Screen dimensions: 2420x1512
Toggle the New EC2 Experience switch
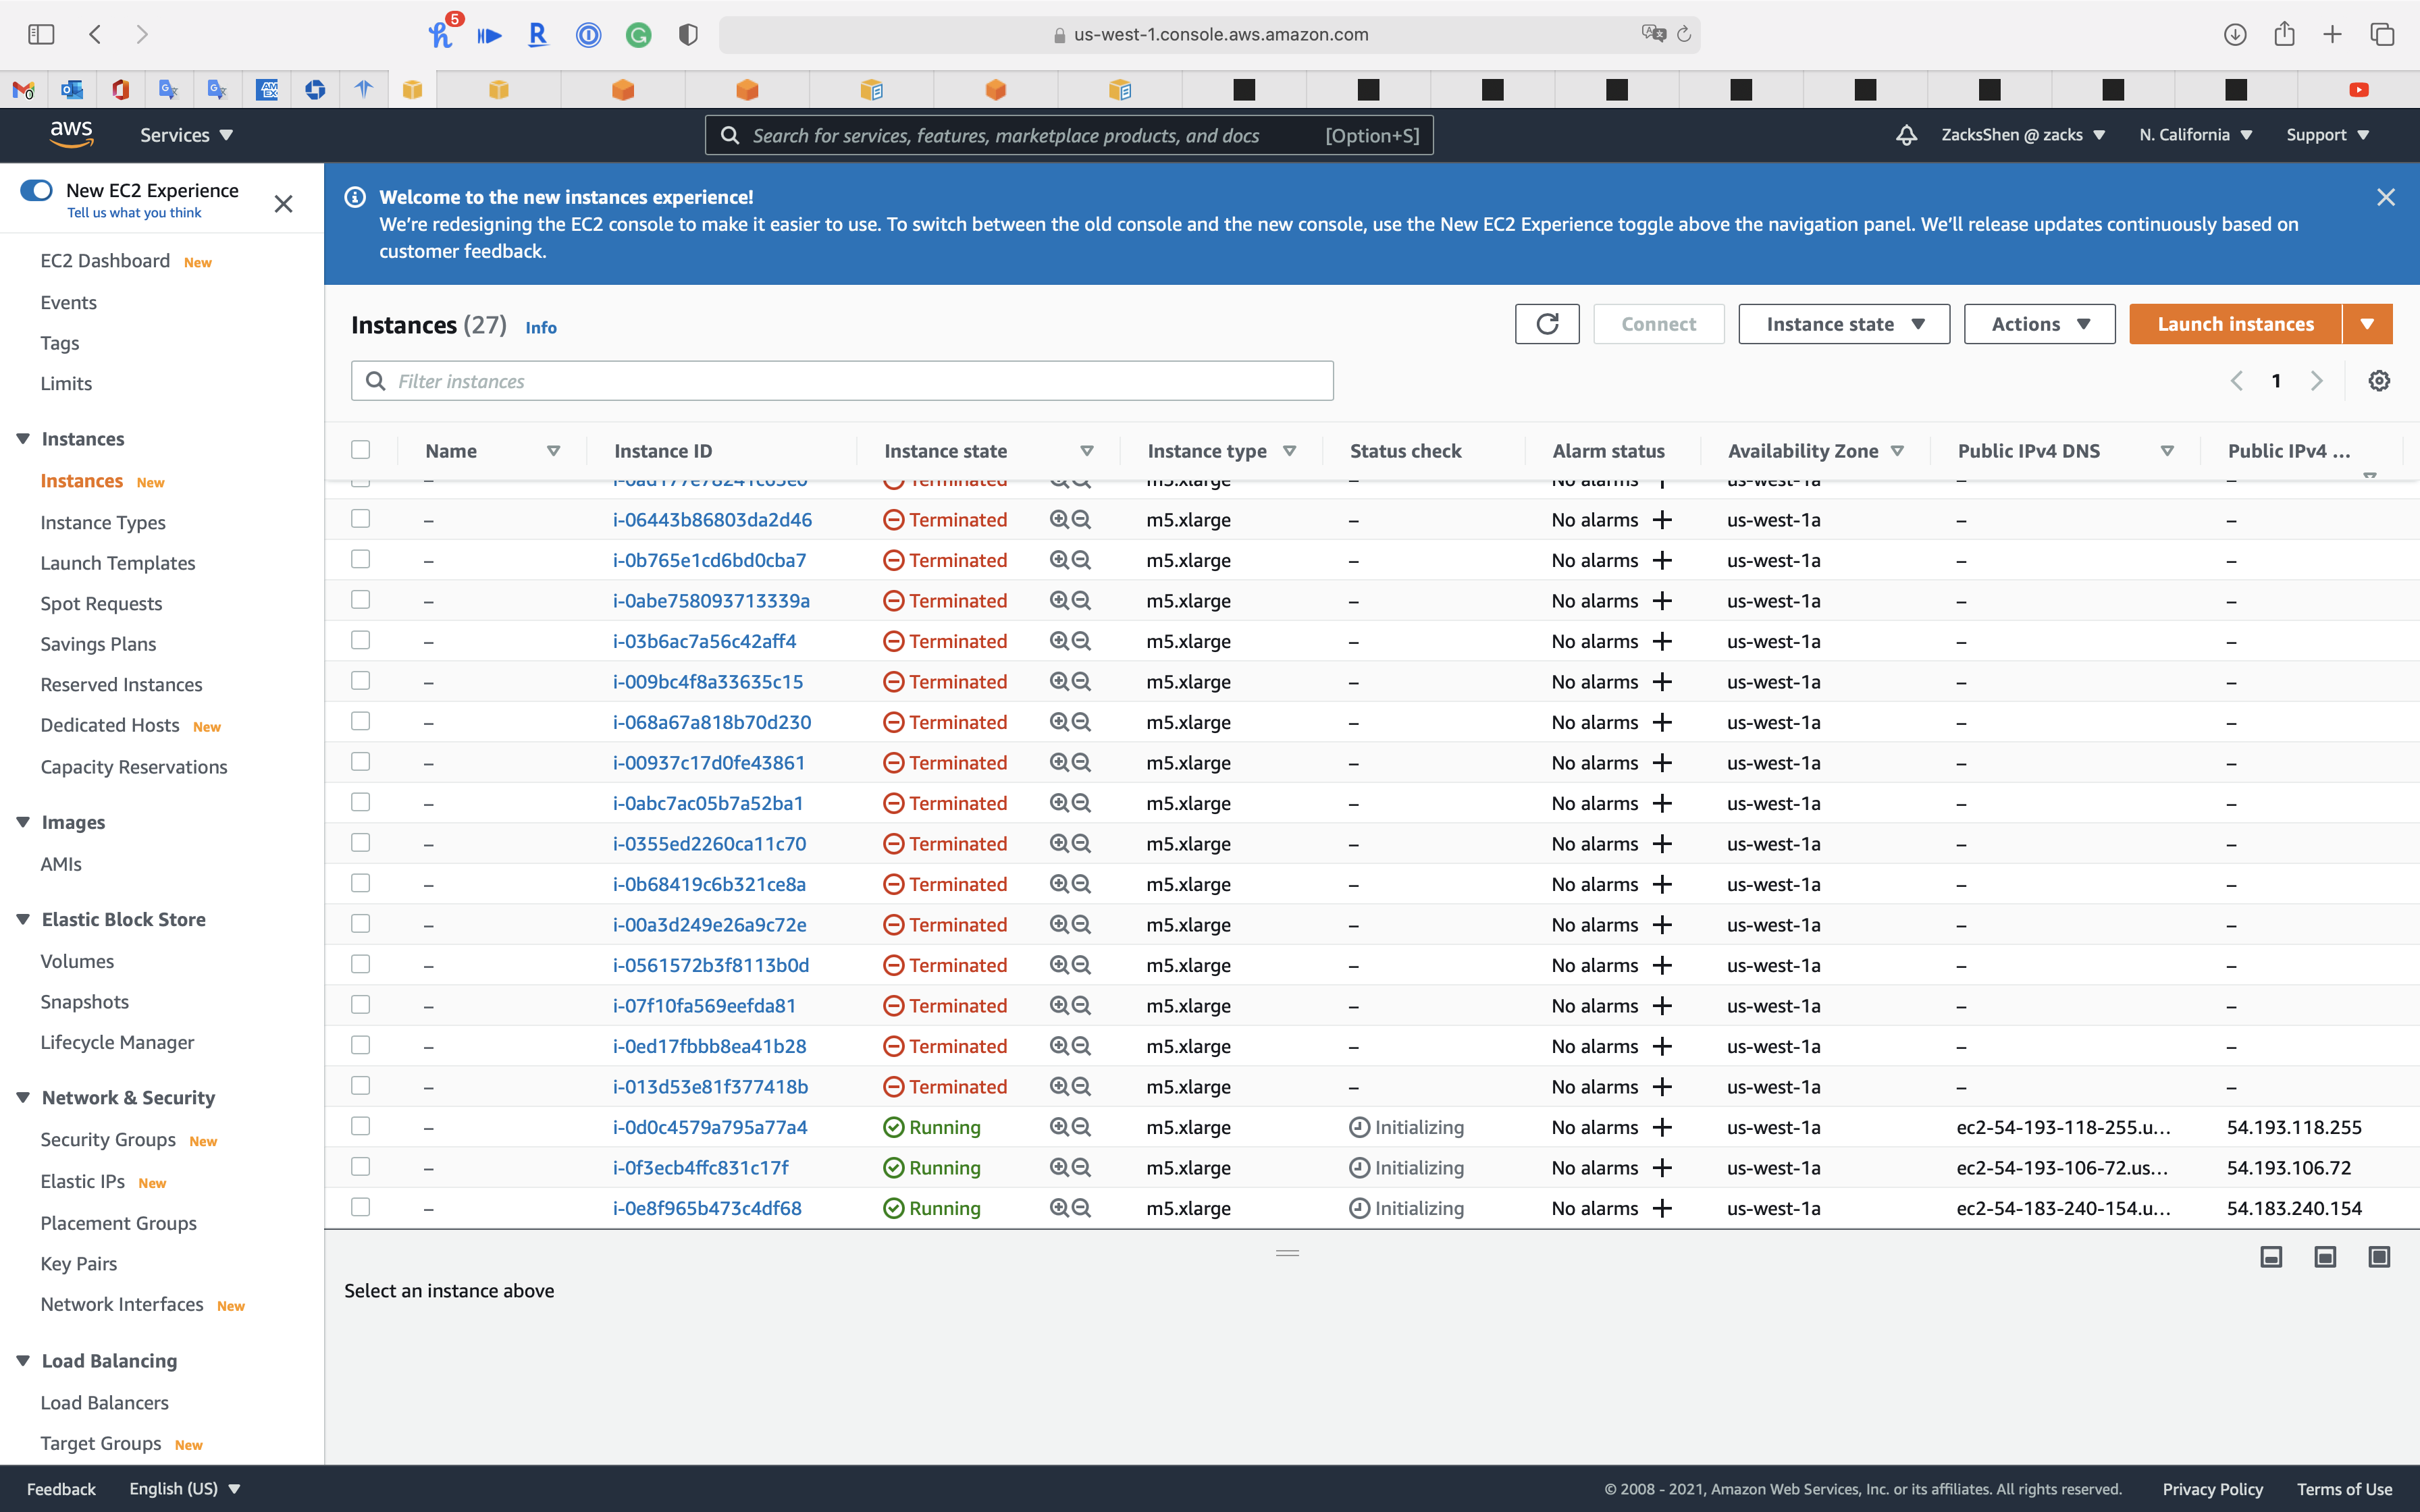click(37, 190)
